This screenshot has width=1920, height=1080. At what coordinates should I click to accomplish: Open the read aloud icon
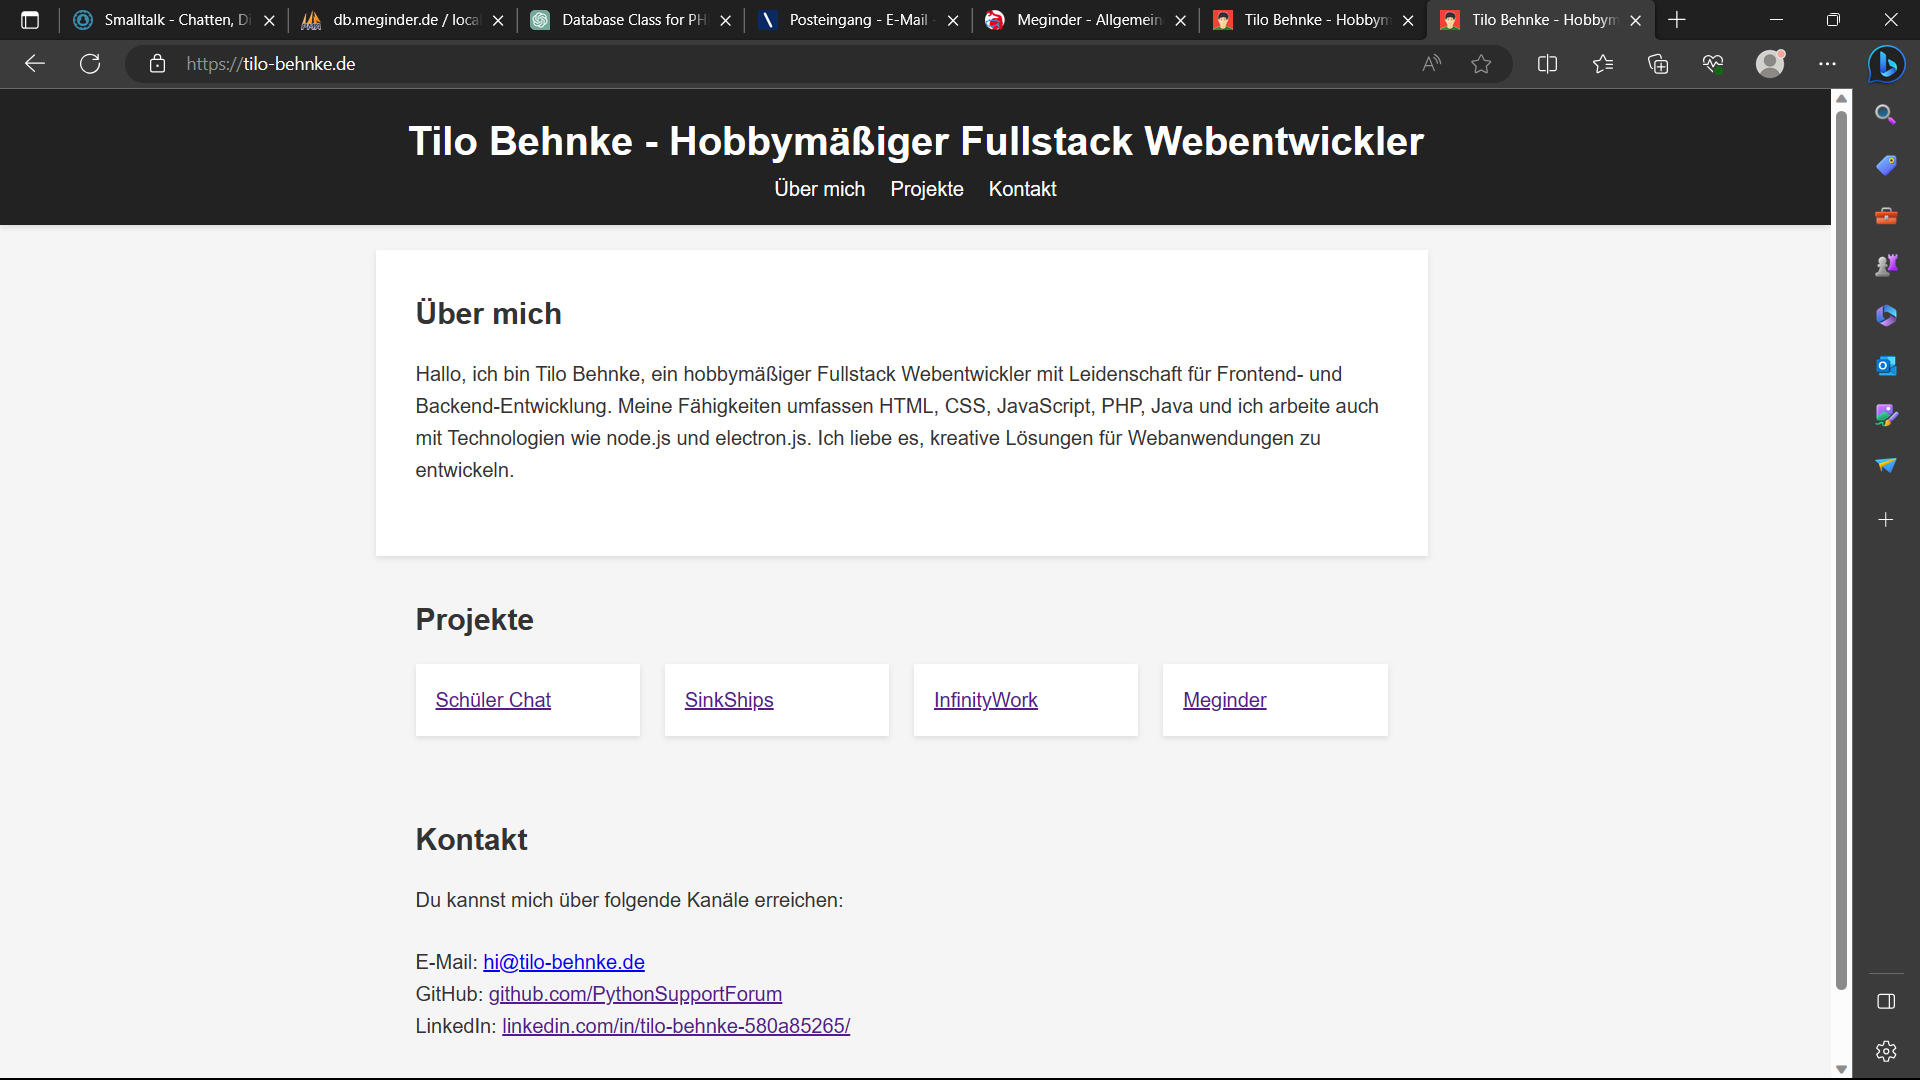[1432, 64]
